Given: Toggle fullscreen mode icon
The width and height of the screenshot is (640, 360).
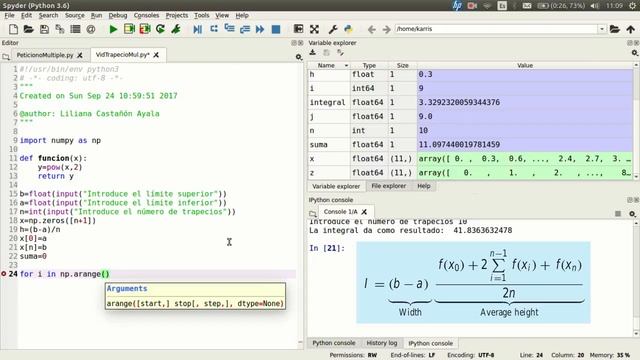Looking at the screenshot, I should [314, 29].
